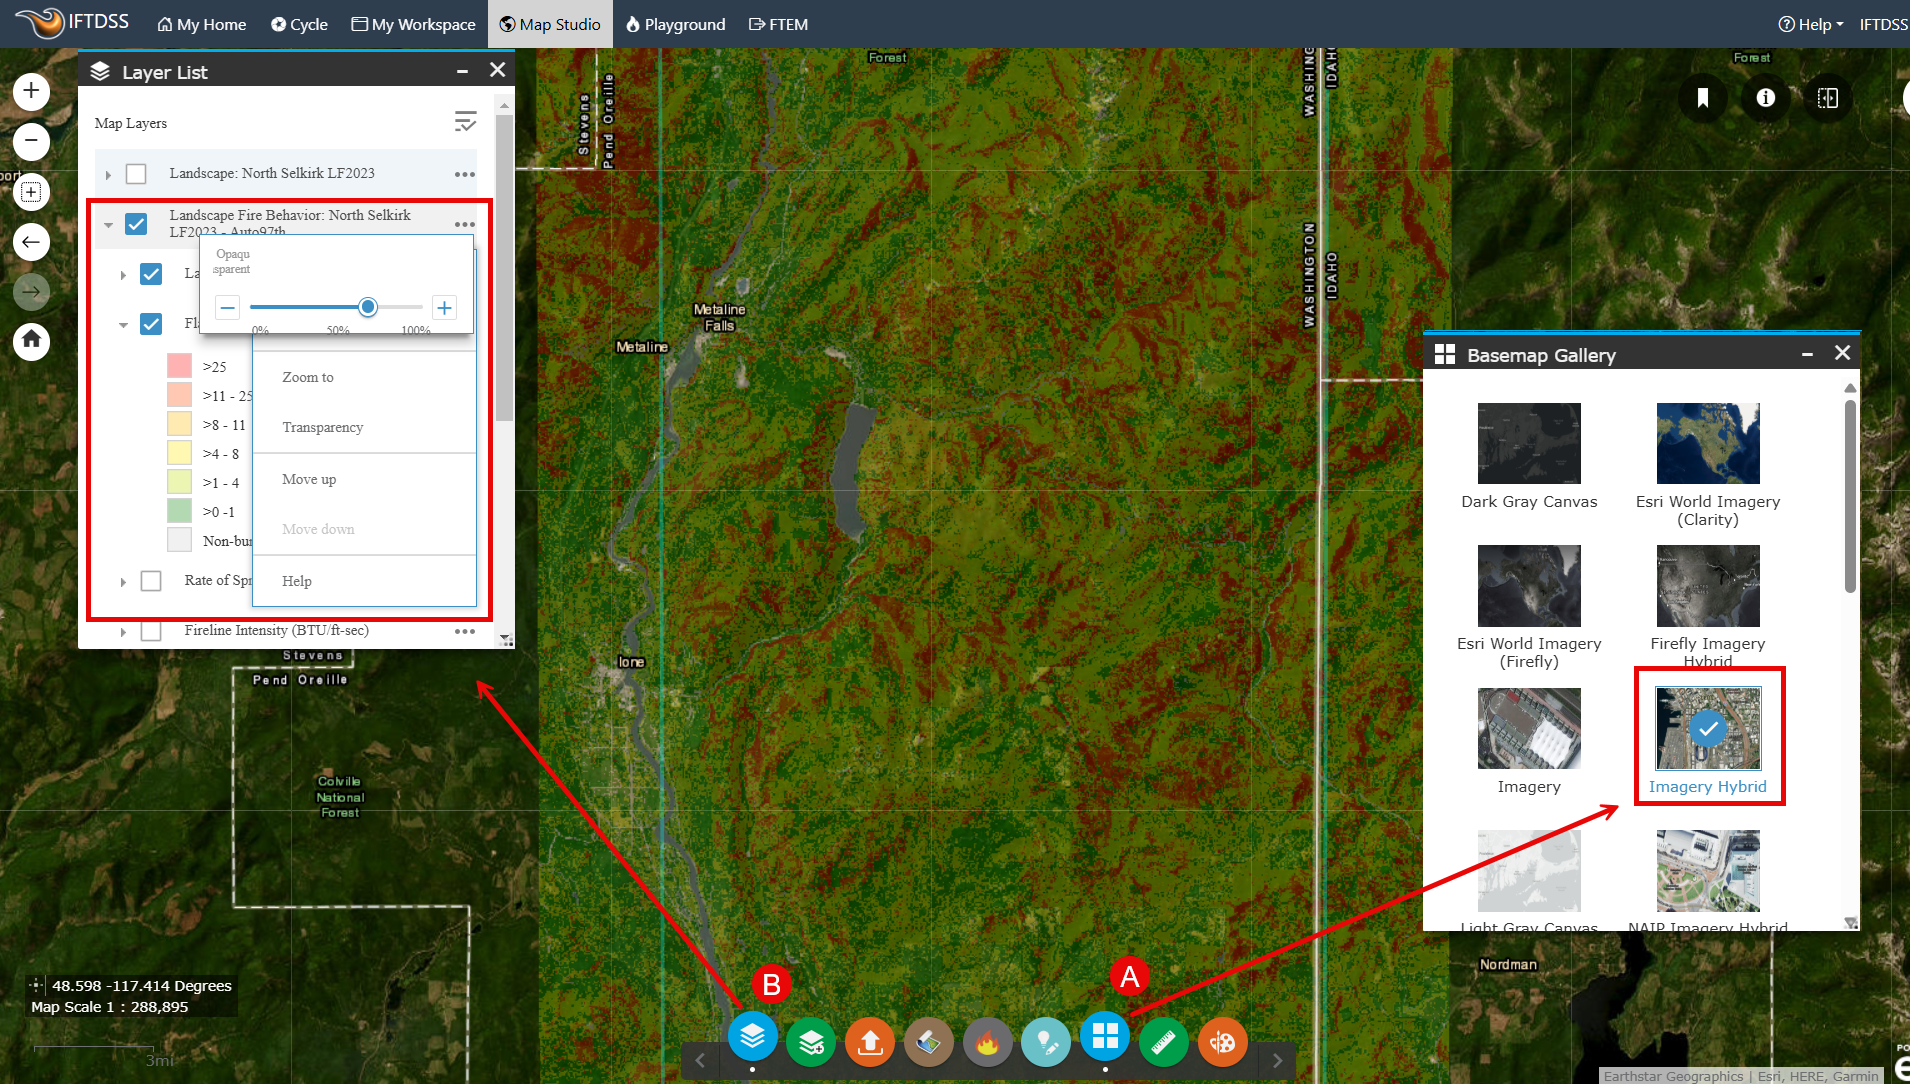Viewport: 1910px width, 1084px height.
Task: Open the identify info tool
Action: pyautogui.click(x=1764, y=97)
